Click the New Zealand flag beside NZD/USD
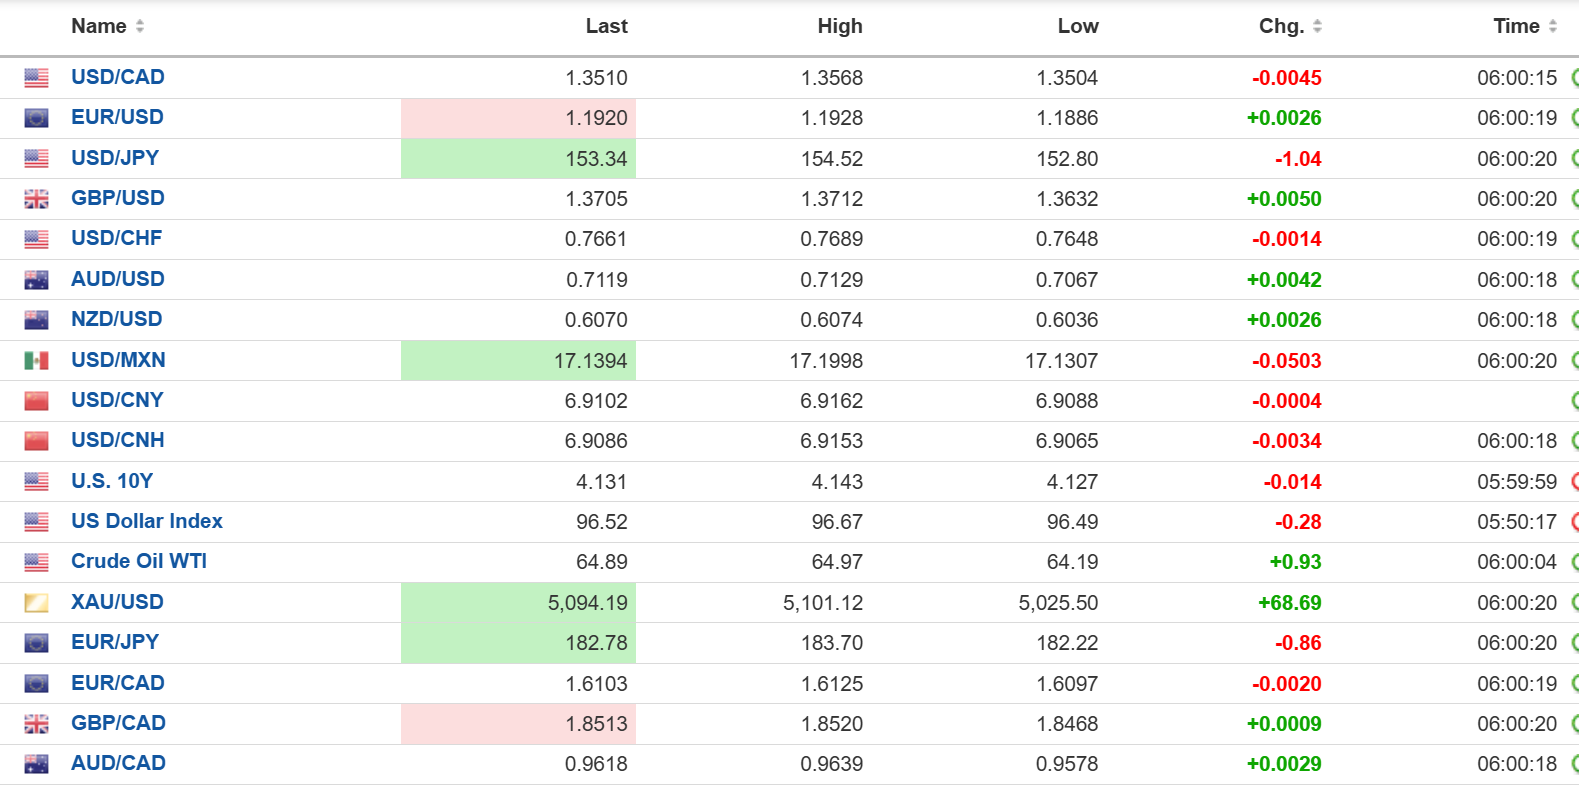This screenshot has width=1579, height=786. click(x=36, y=320)
